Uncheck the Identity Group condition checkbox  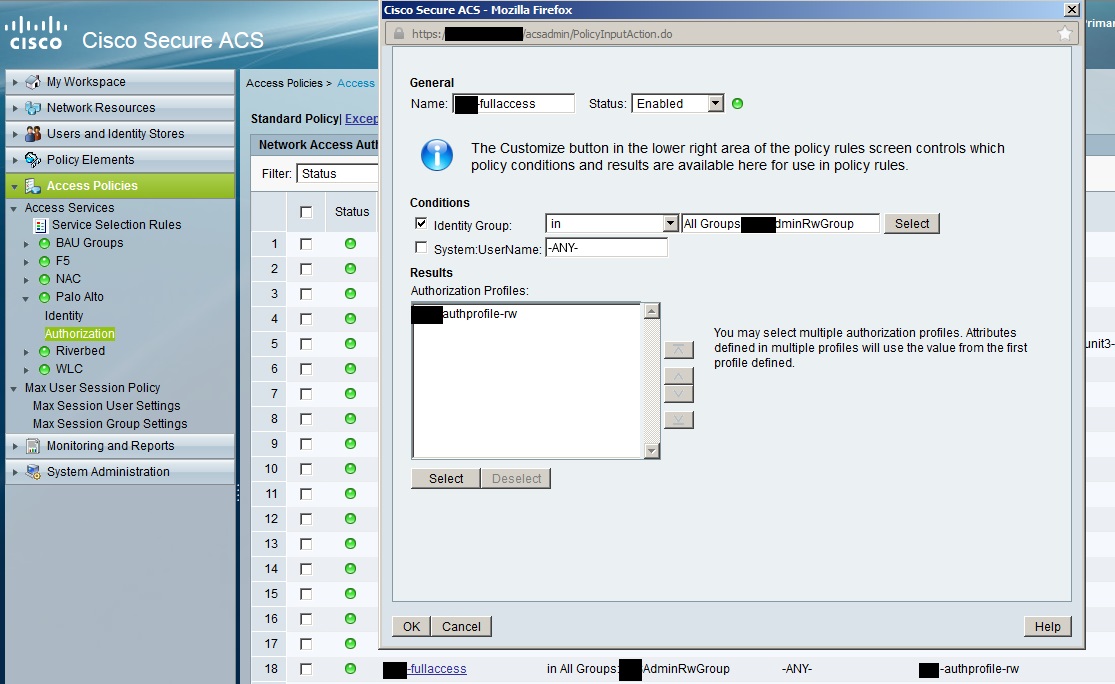[421, 224]
